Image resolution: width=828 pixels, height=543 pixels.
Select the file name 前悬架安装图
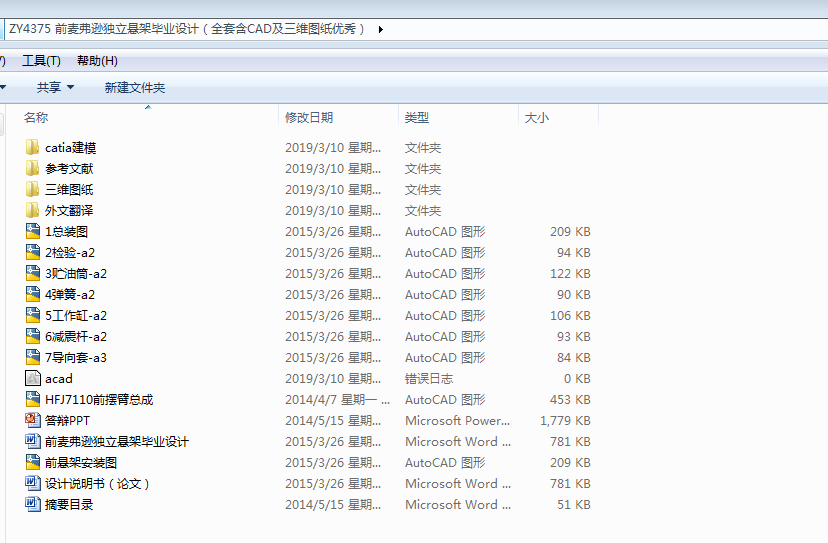pyautogui.click(x=80, y=462)
